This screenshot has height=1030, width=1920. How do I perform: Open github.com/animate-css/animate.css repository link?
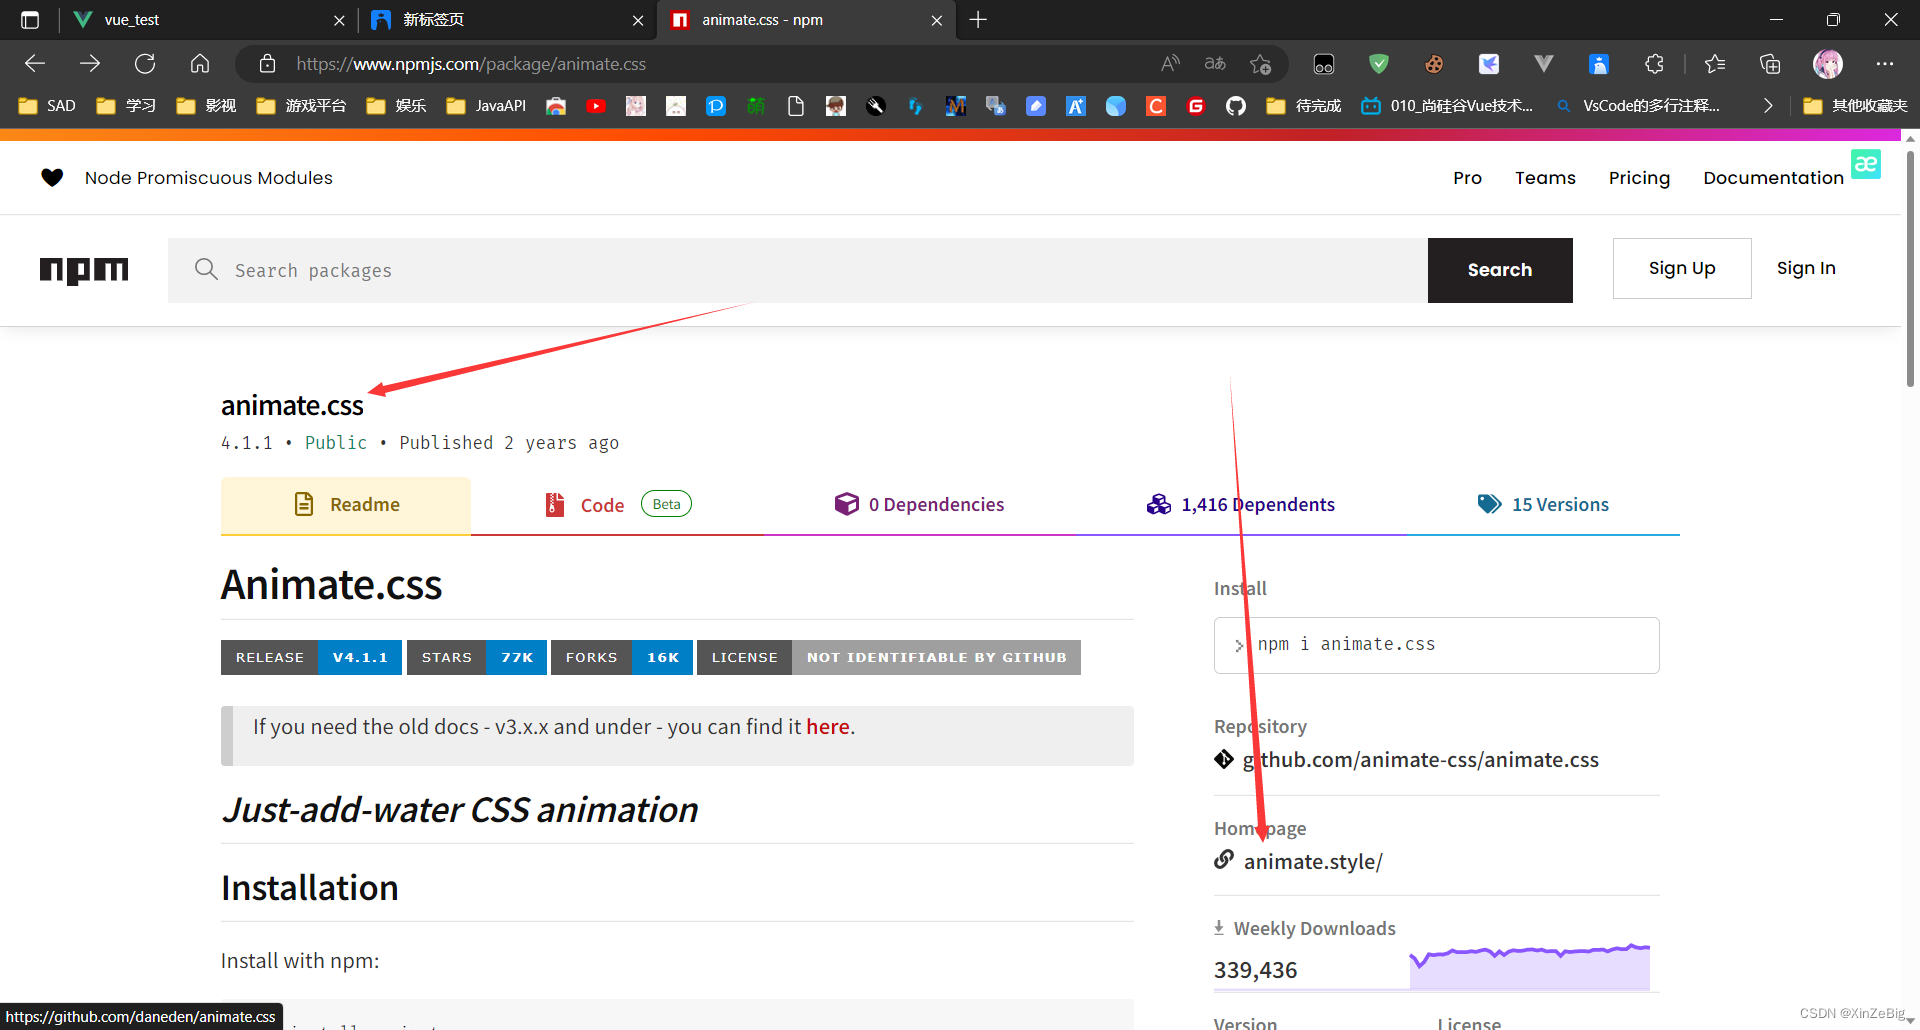(1420, 760)
